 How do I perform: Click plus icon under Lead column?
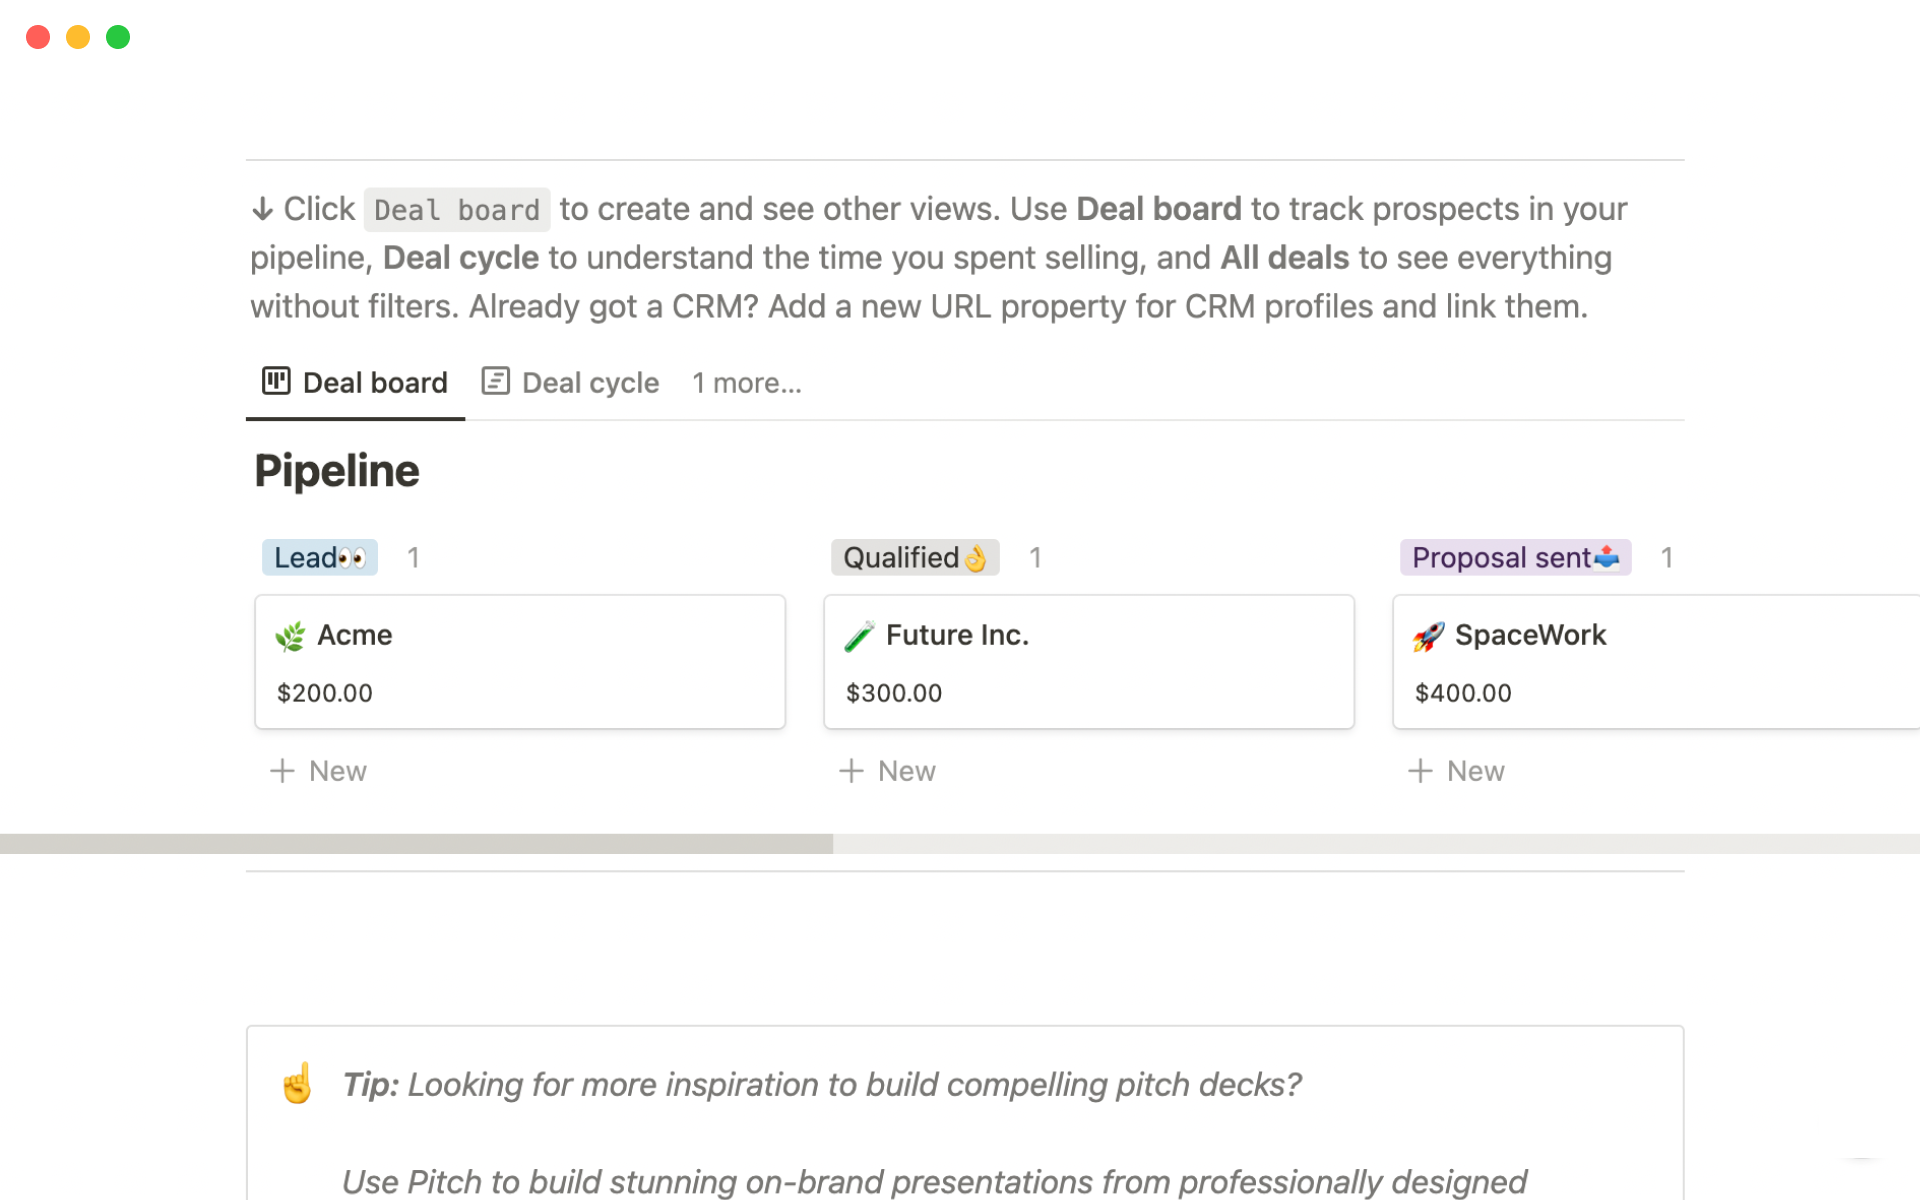[282, 771]
